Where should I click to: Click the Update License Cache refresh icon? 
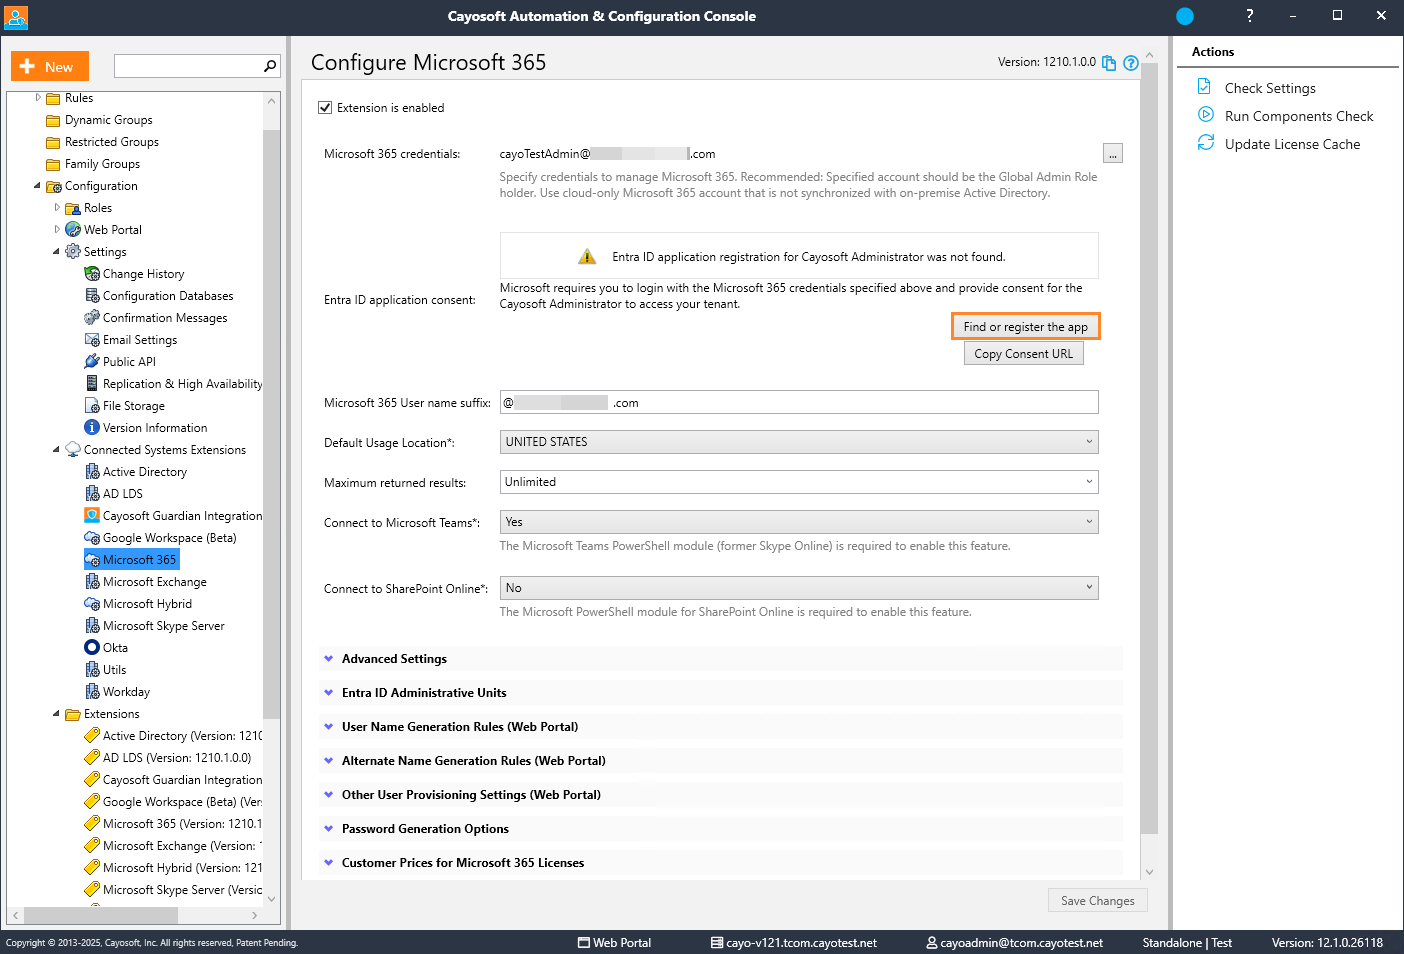[1206, 143]
